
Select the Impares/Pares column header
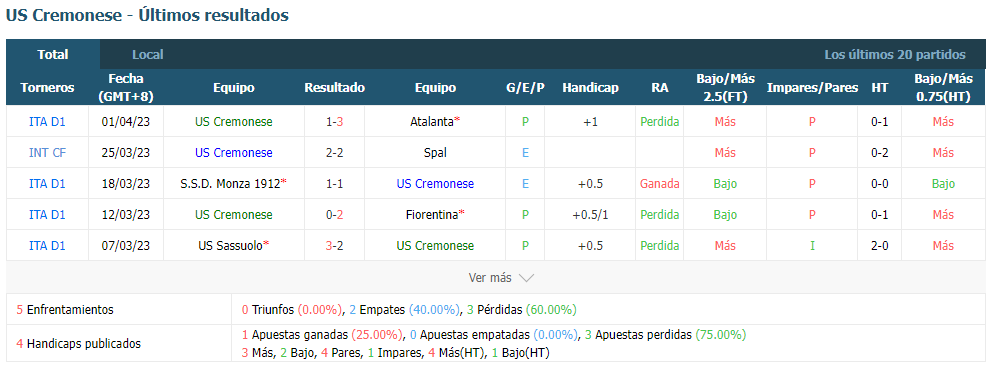coord(813,87)
